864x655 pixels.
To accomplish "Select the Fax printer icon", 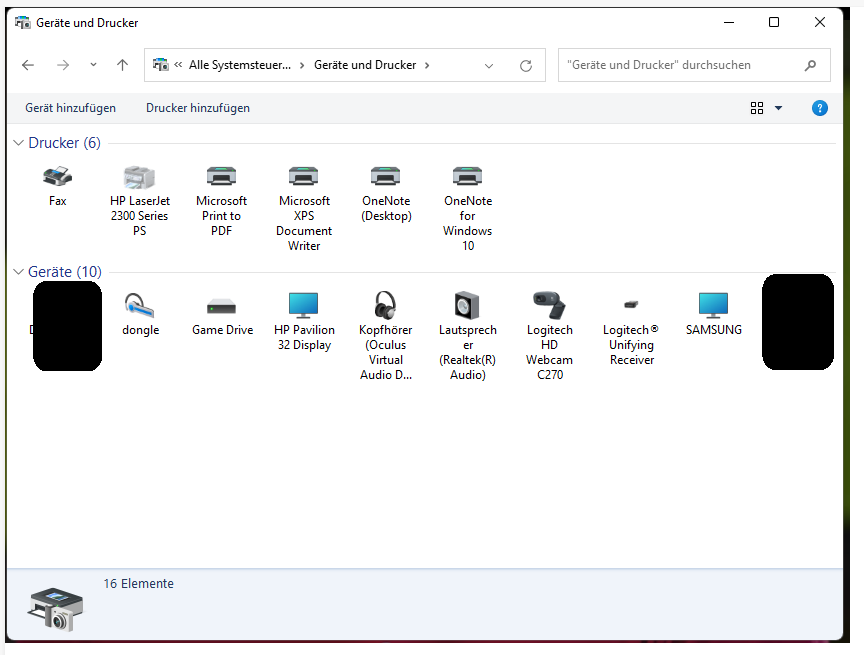I will (x=57, y=176).
